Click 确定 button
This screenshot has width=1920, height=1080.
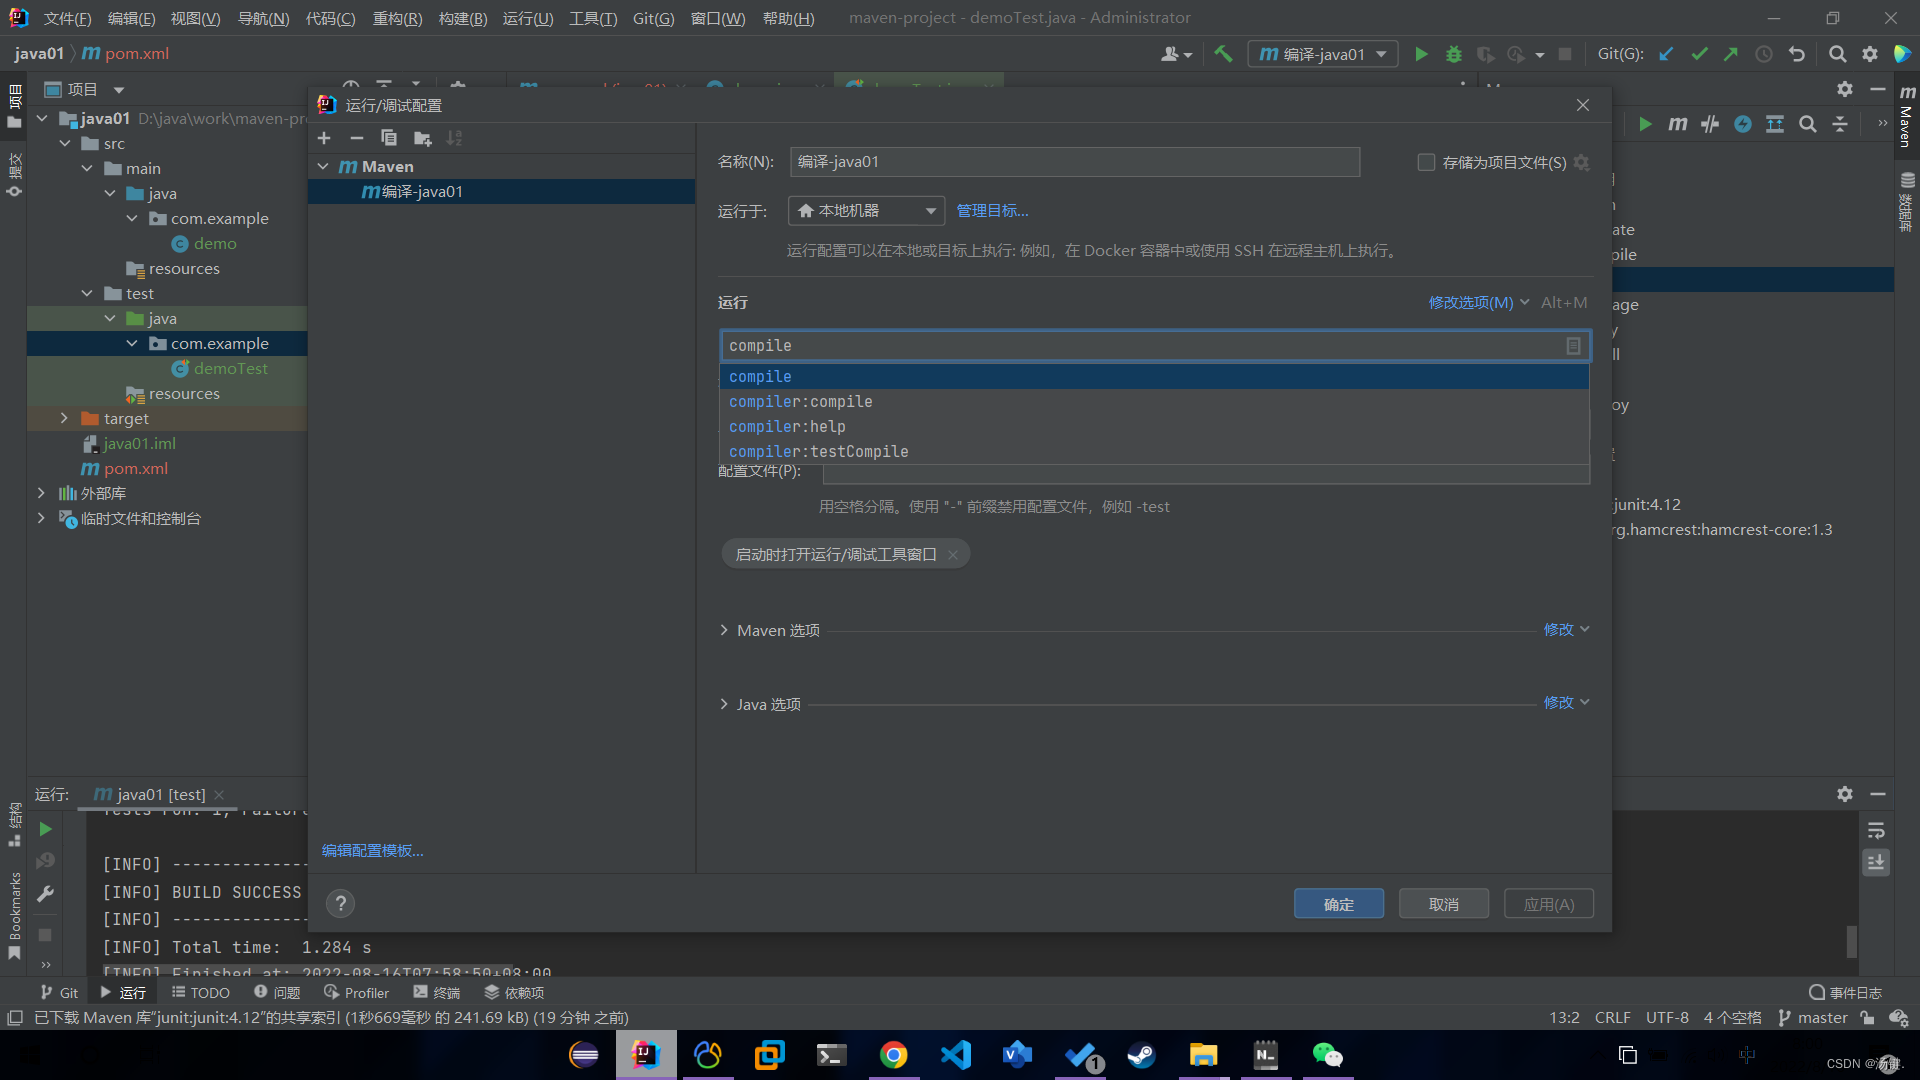pyautogui.click(x=1339, y=904)
